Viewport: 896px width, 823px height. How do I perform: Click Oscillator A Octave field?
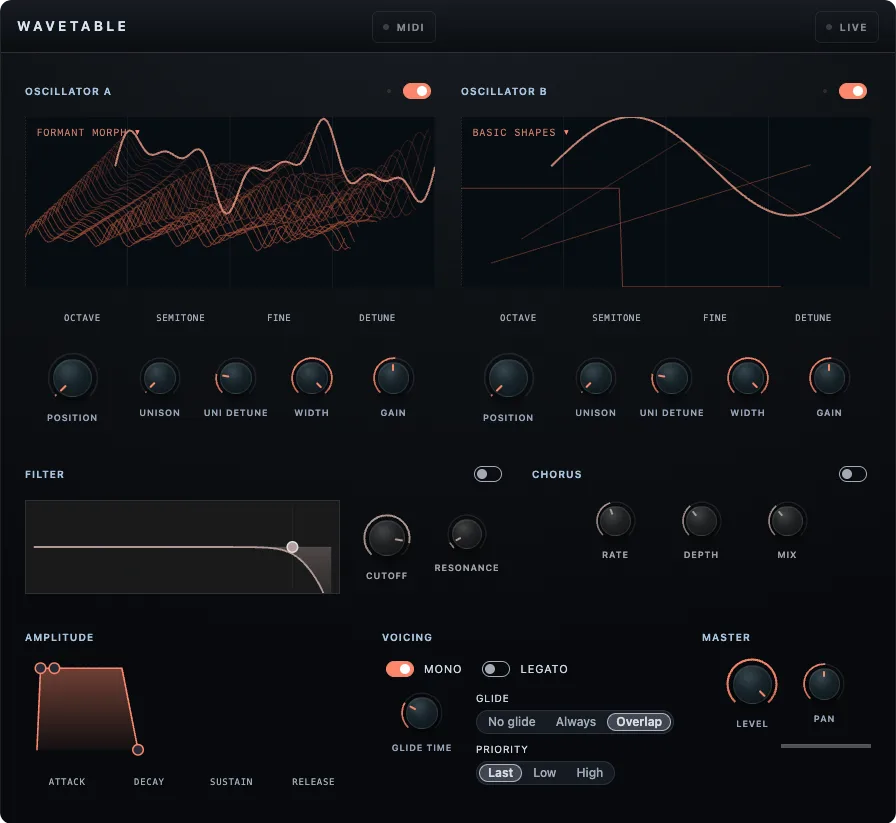[x=82, y=318]
